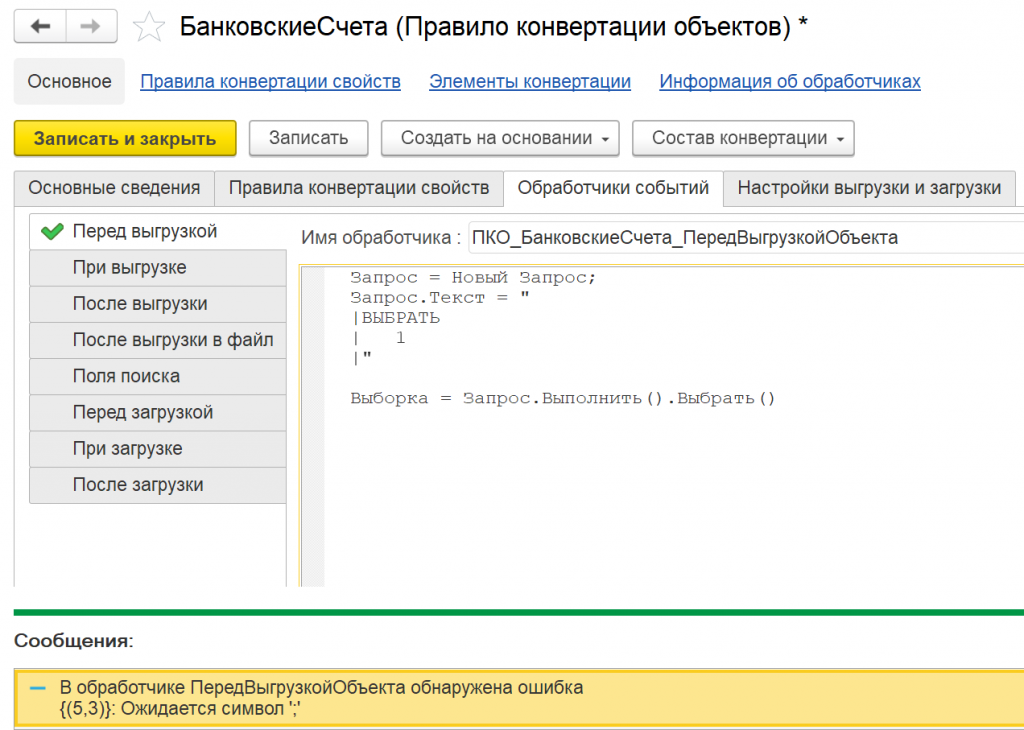The height and width of the screenshot is (730, 1024).
Task: Click Записать и закрыть button
Action: [x=125, y=138]
